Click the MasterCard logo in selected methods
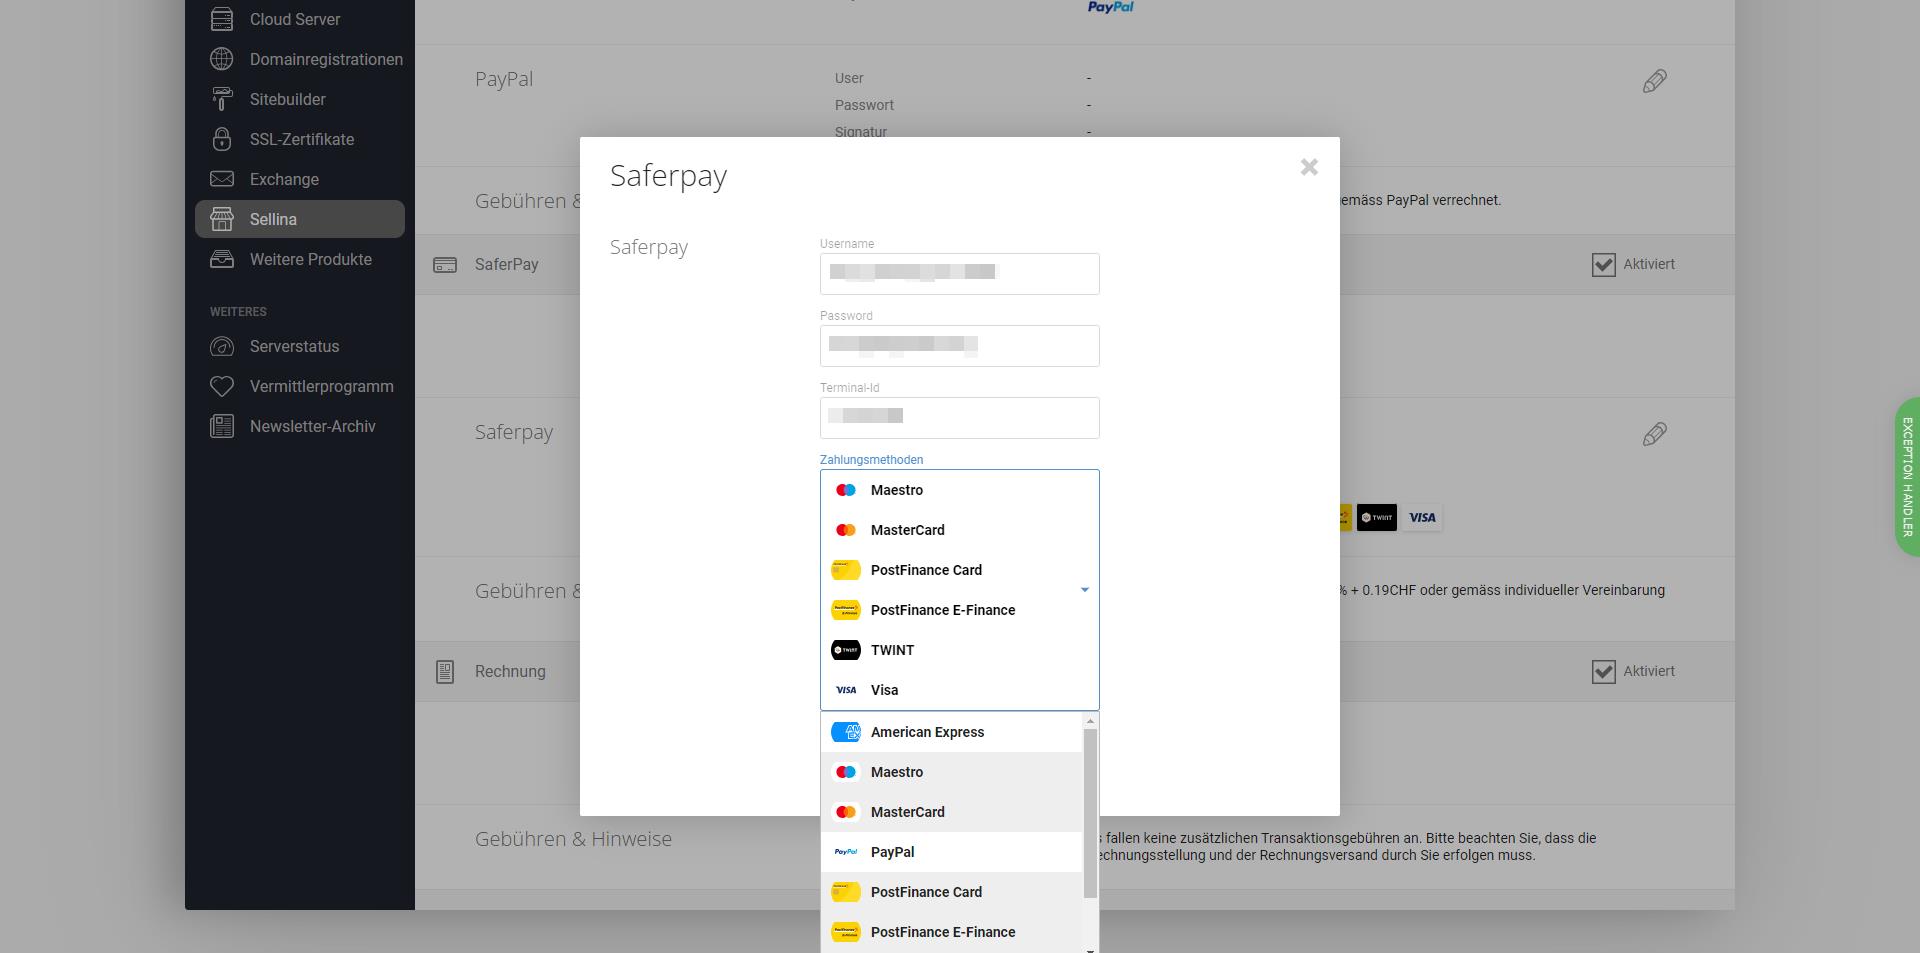 (846, 530)
